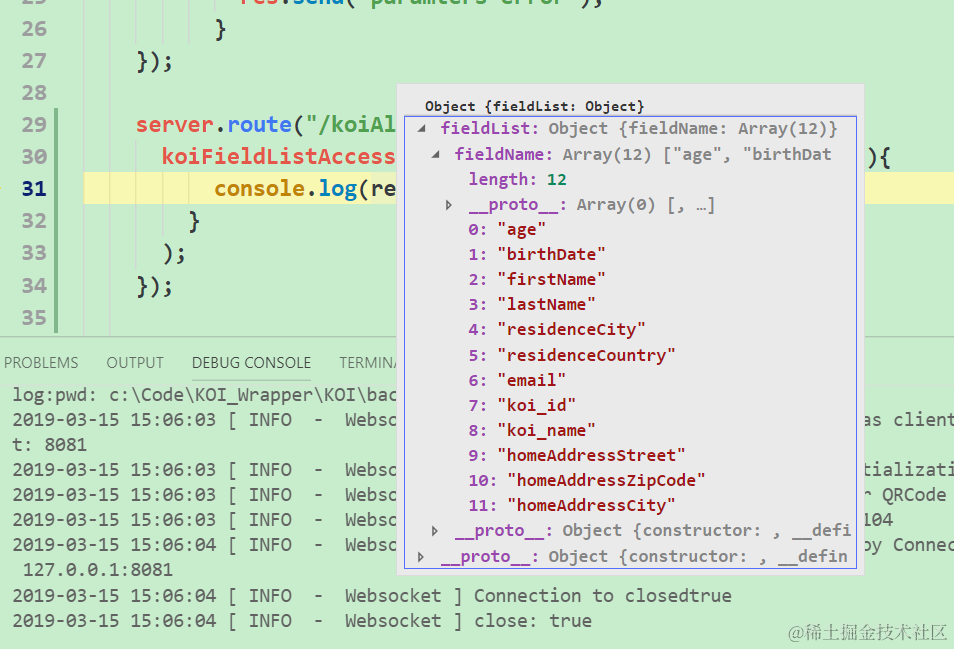The width and height of the screenshot is (954, 649).
Task: Click line number 29 in the gutter
Action: (x=34, y=125)
